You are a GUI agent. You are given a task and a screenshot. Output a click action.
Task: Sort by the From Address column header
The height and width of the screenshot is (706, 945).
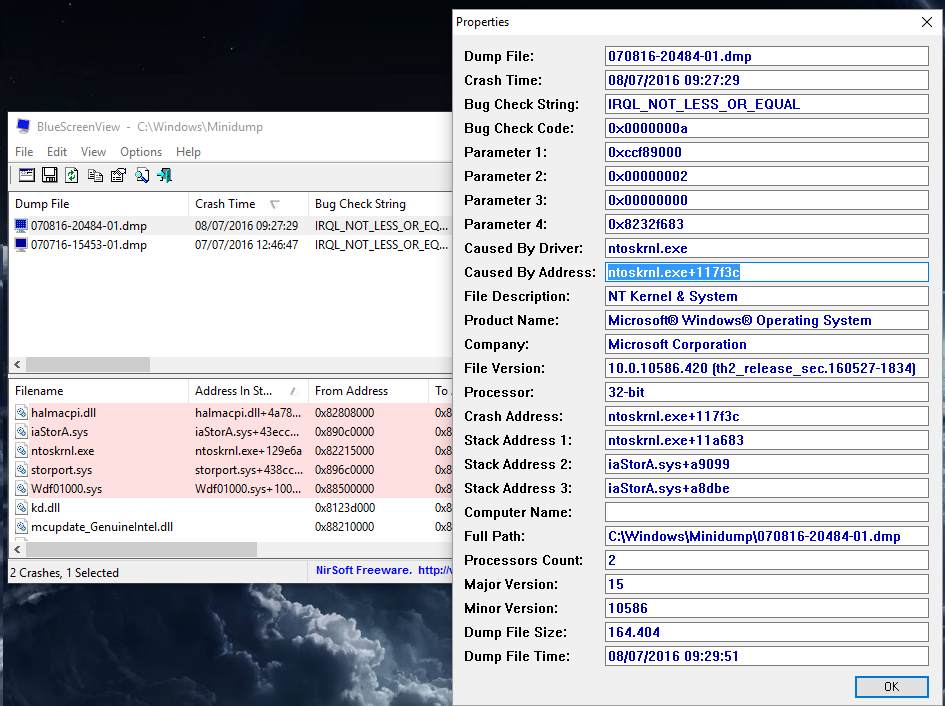coord(368,391)
